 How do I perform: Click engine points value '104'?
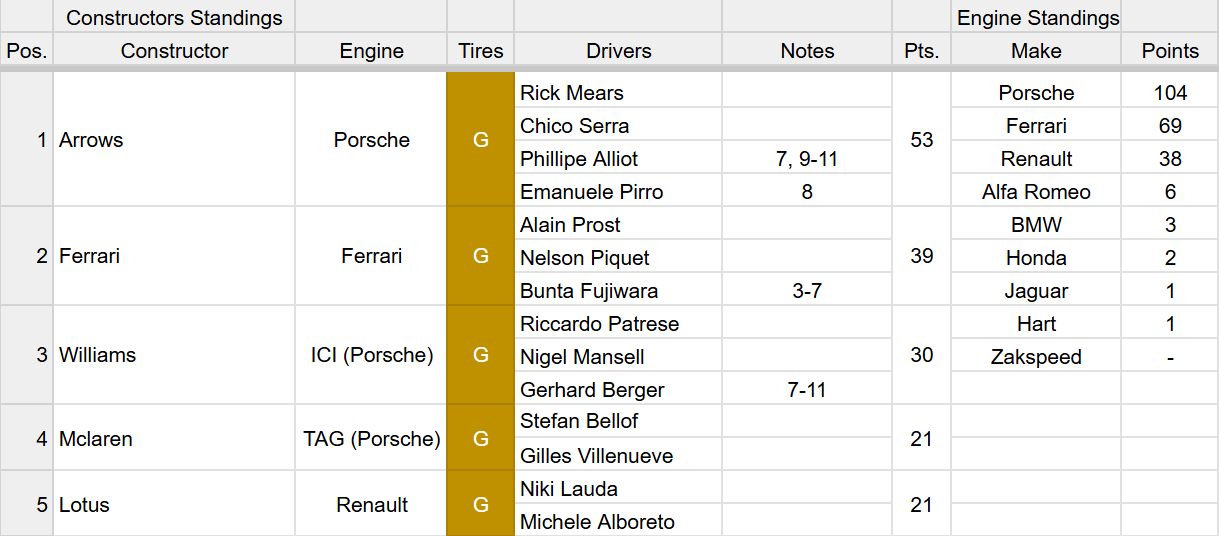click(1170, 92)
